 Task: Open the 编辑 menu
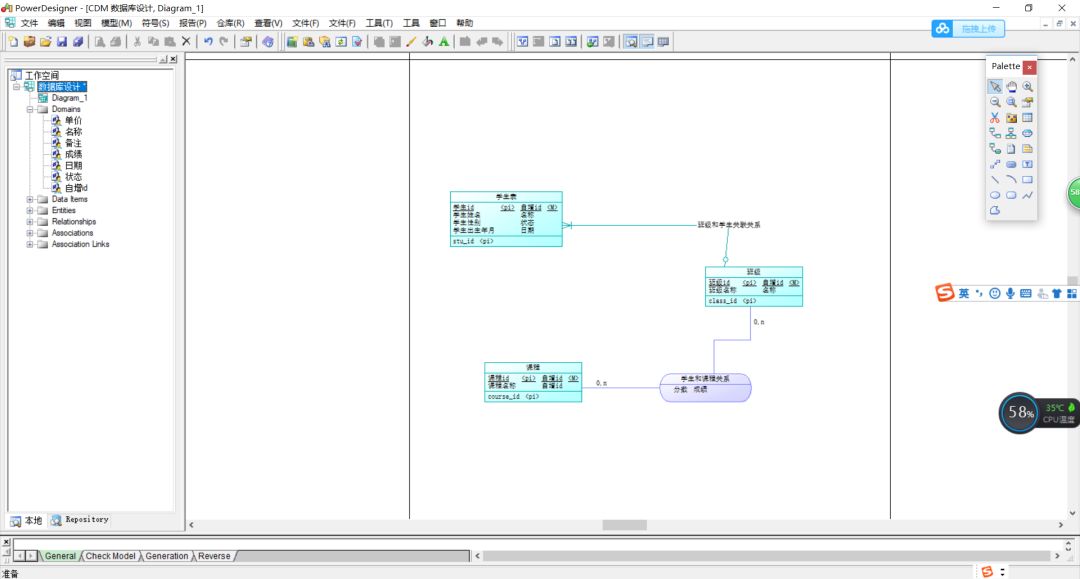pyautogui.click(x=56, y=23)
